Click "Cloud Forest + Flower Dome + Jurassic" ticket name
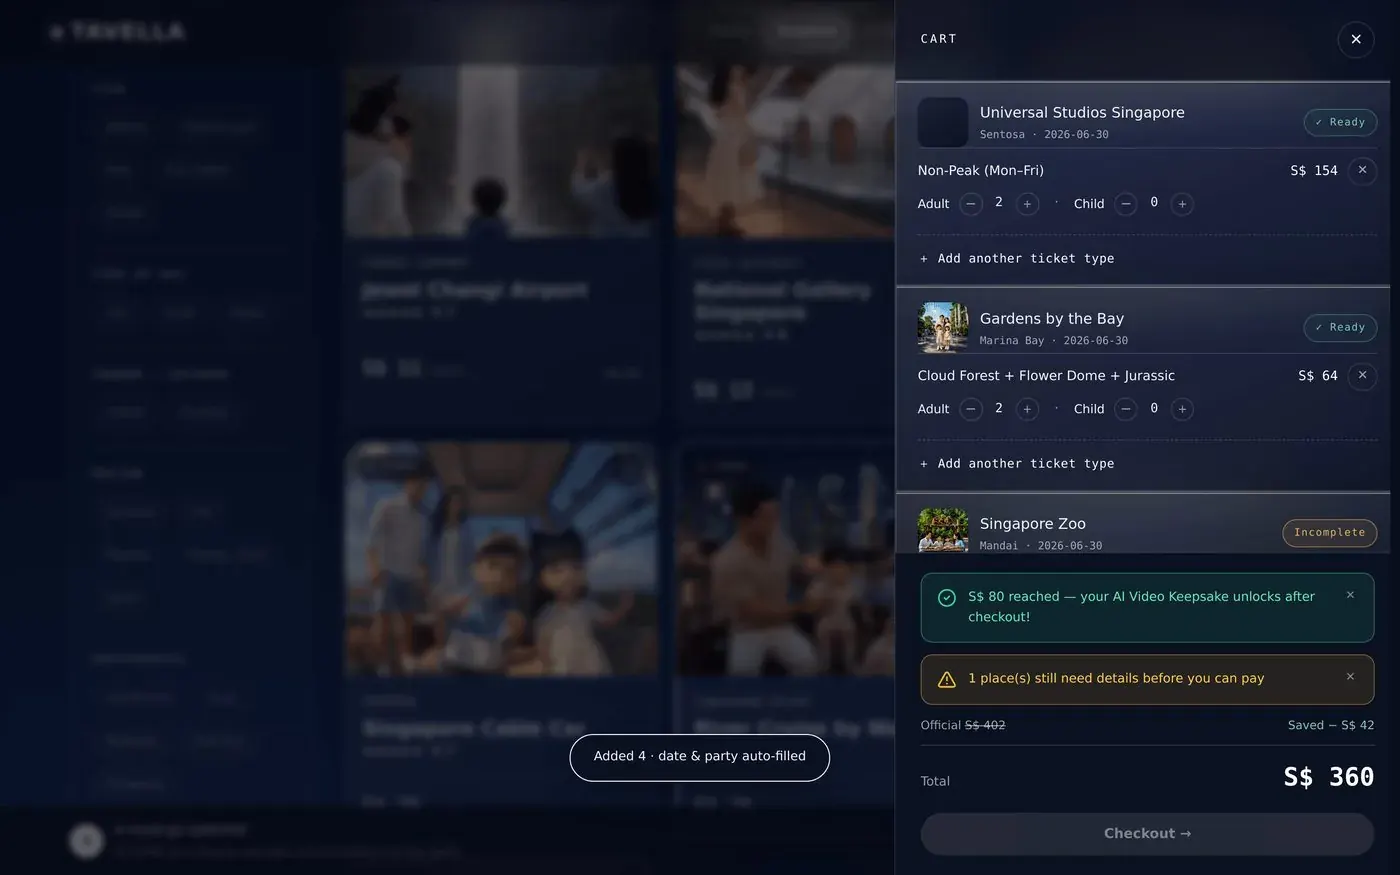Image resolution: width=1400 pixels, height=875 pixels. (1046, 376)
